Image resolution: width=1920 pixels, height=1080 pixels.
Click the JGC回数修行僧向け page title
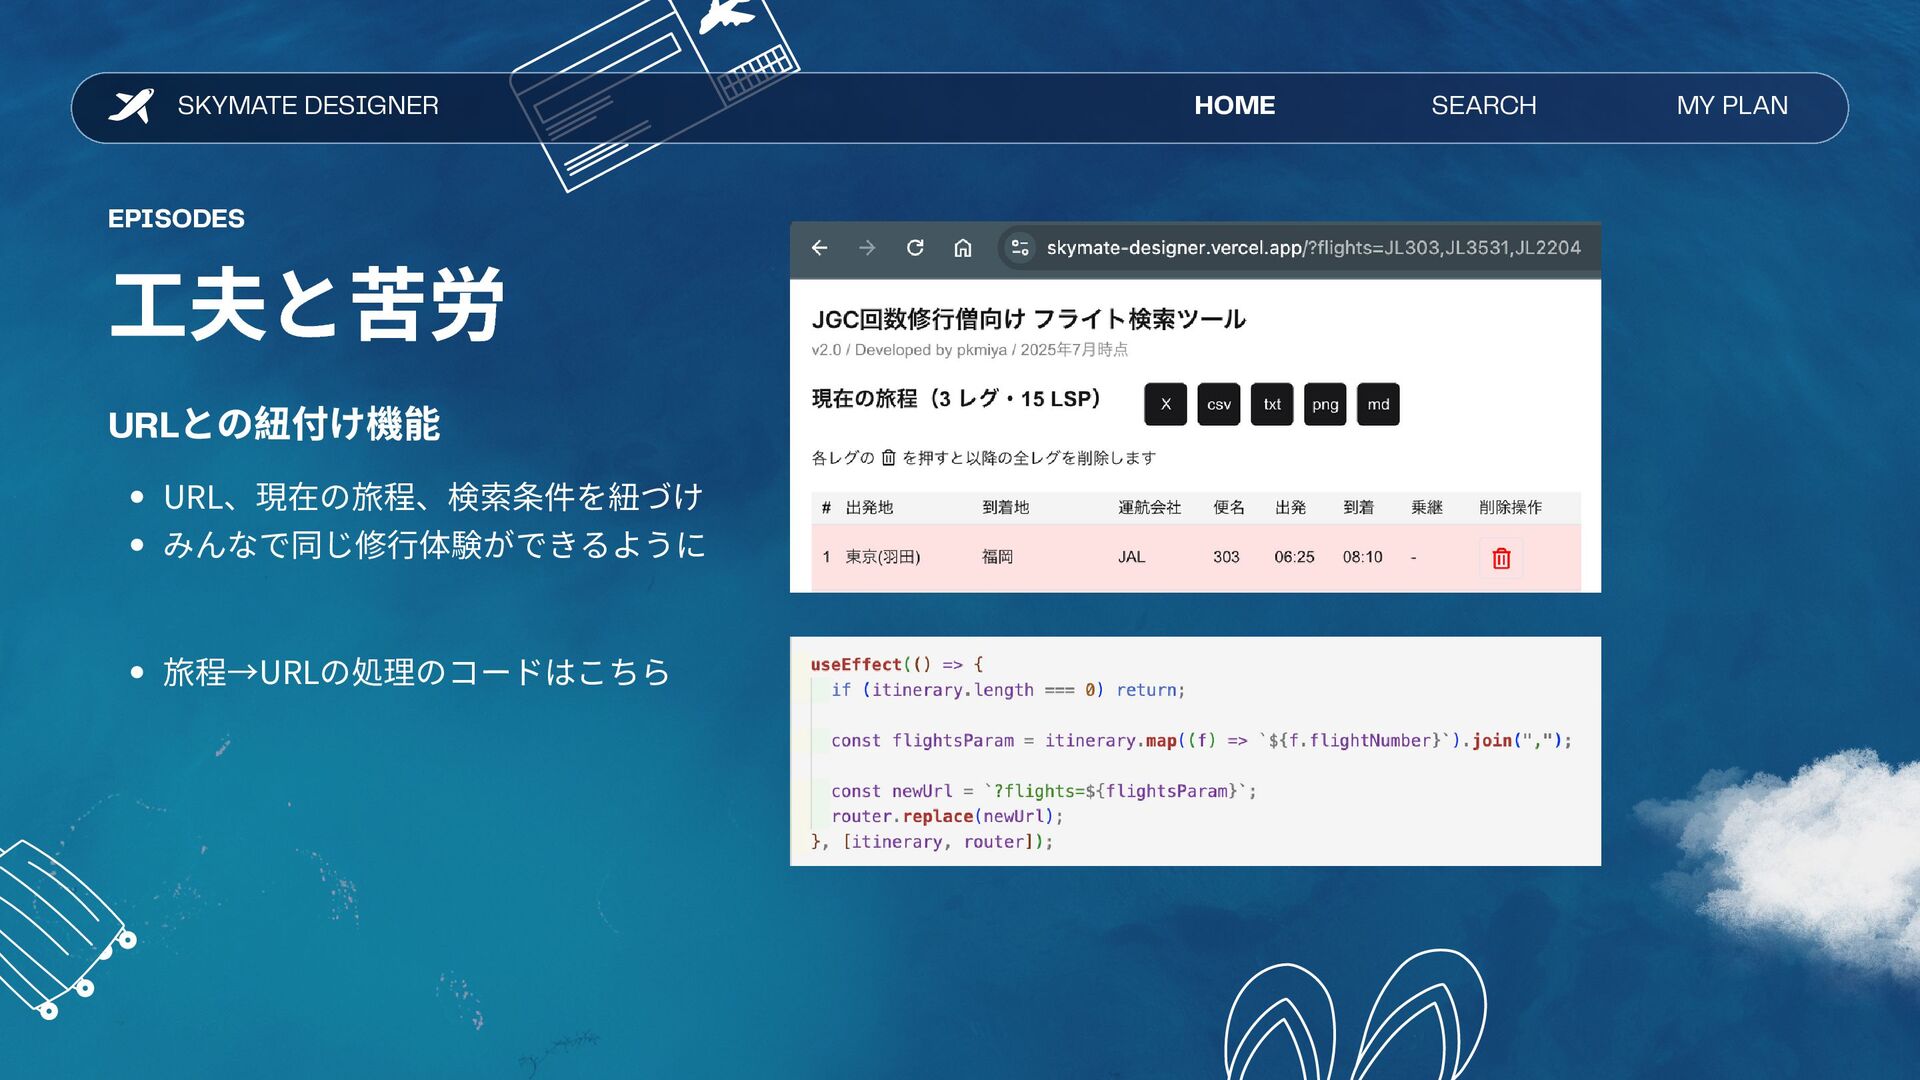tap(1028, 319)
